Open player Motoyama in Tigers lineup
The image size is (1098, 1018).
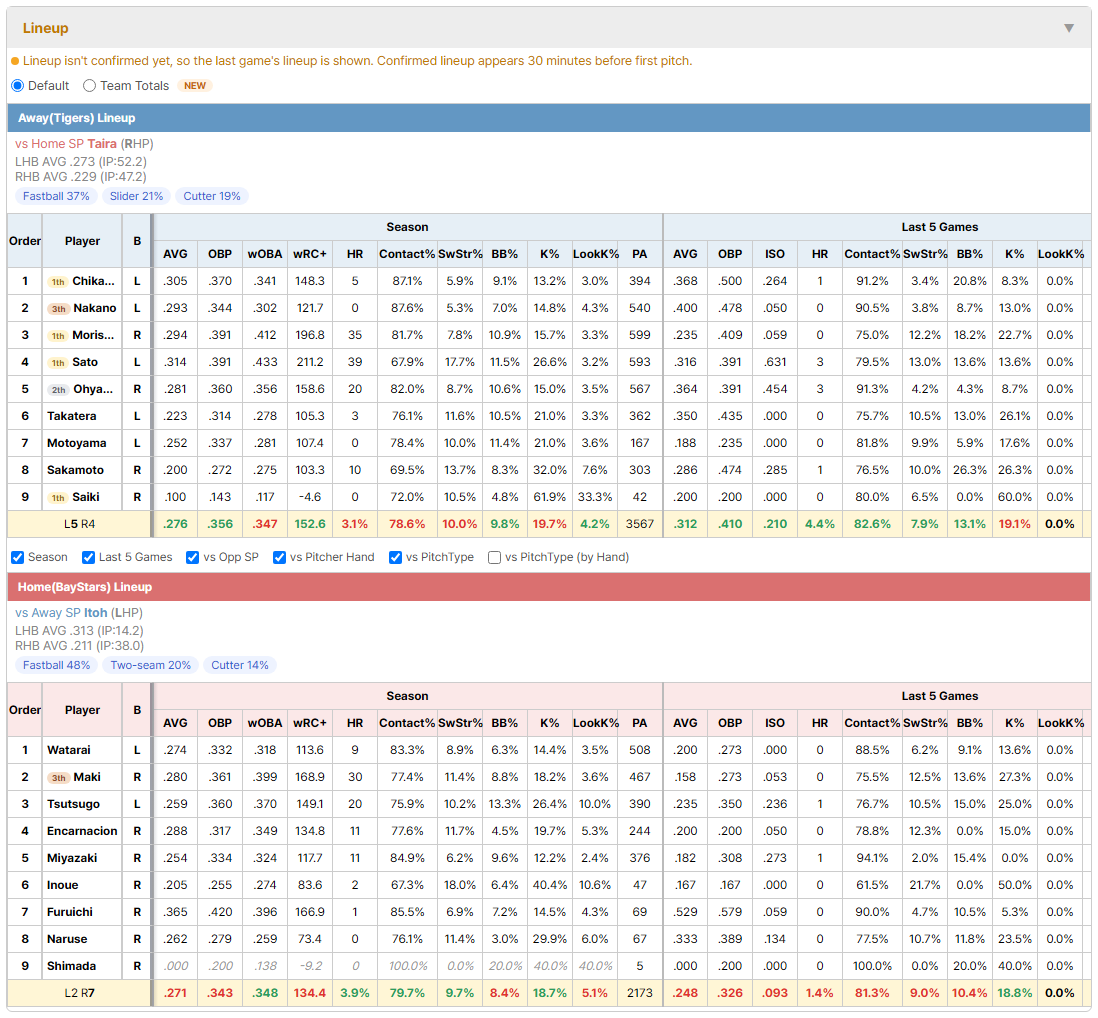pyautogui.click(x=76, y=443)
